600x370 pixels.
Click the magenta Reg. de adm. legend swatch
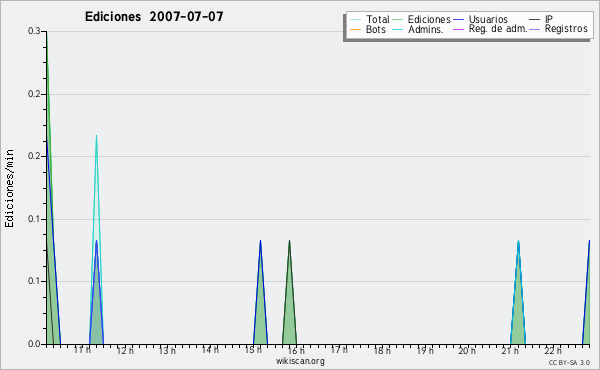(x=458, y=29)
